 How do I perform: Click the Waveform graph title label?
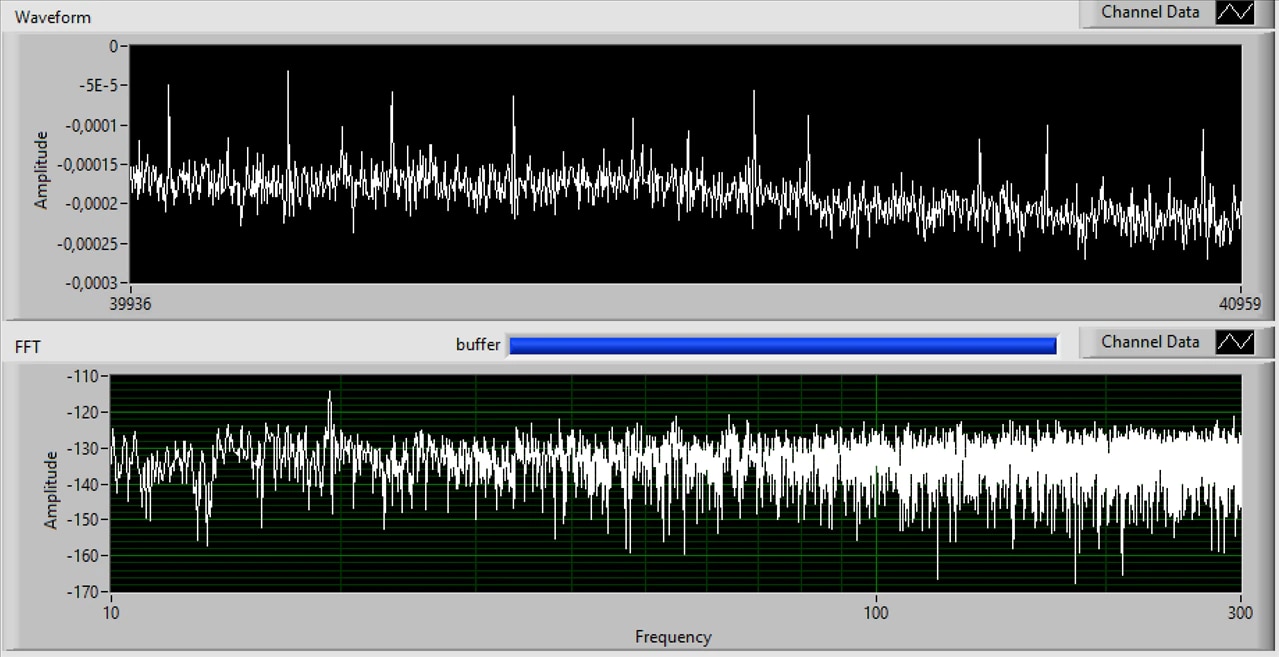[52, 17]
